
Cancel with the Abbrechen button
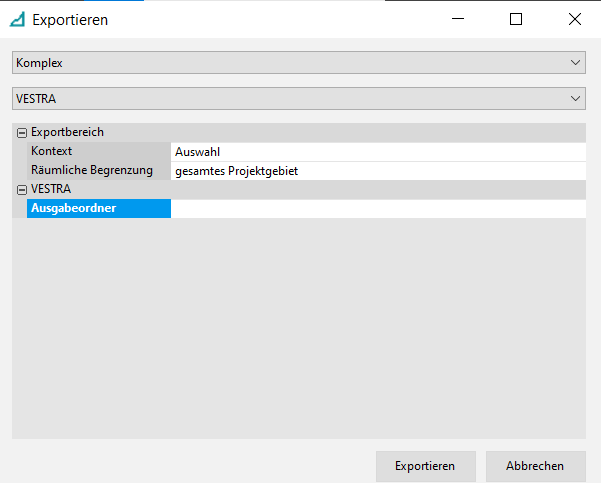pos(535,466)
